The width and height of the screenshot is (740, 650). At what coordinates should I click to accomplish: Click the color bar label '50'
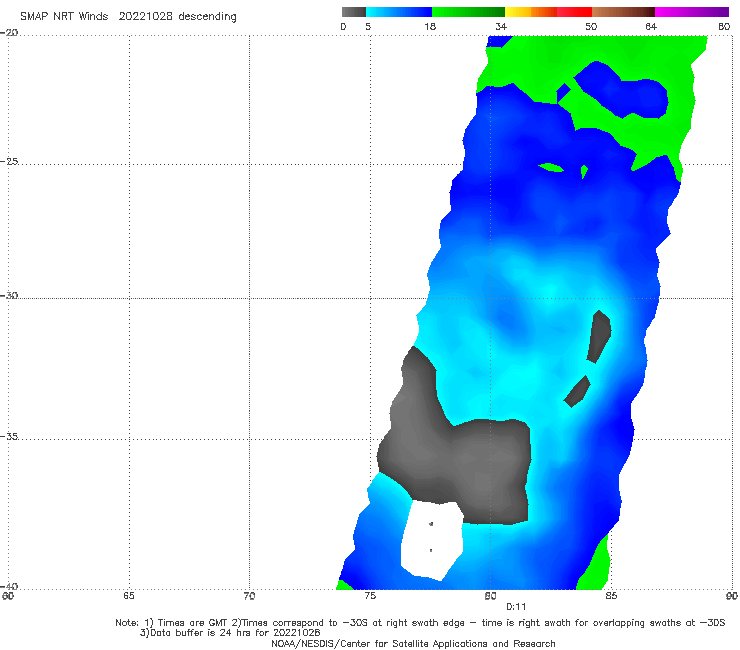(591, 26)
